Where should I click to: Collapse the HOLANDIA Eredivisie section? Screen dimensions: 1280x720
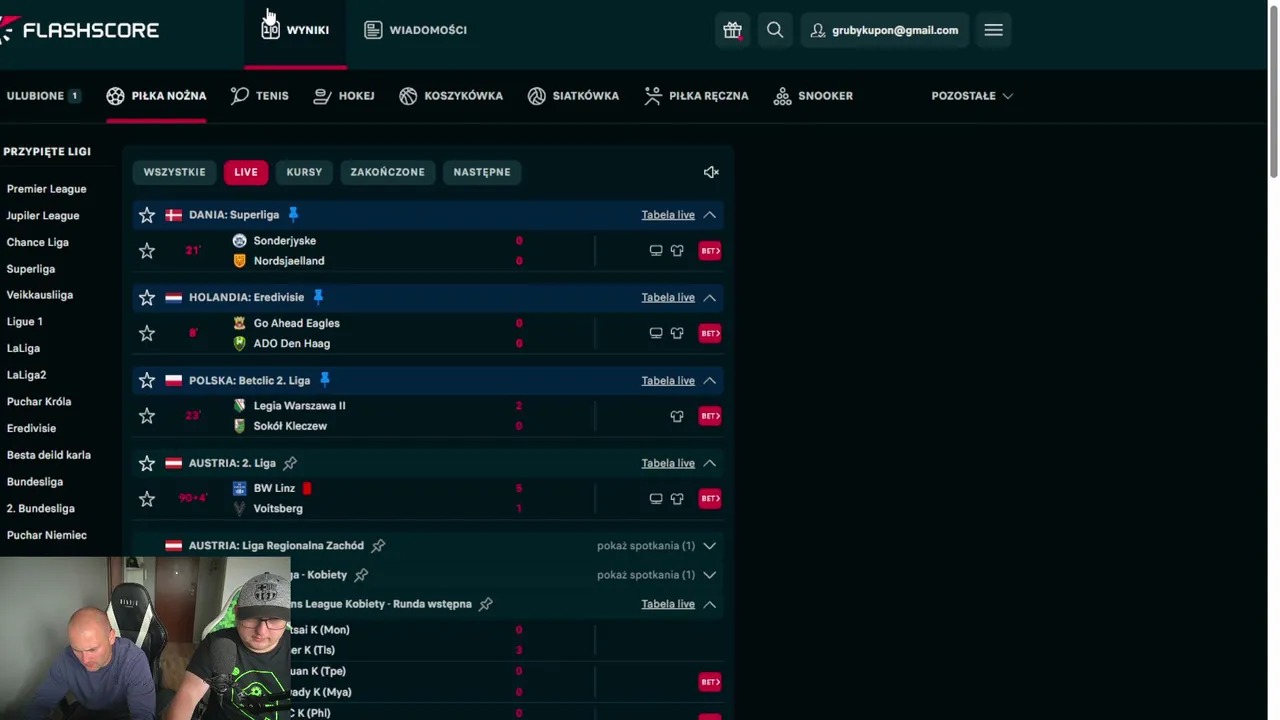click(709, 297)
